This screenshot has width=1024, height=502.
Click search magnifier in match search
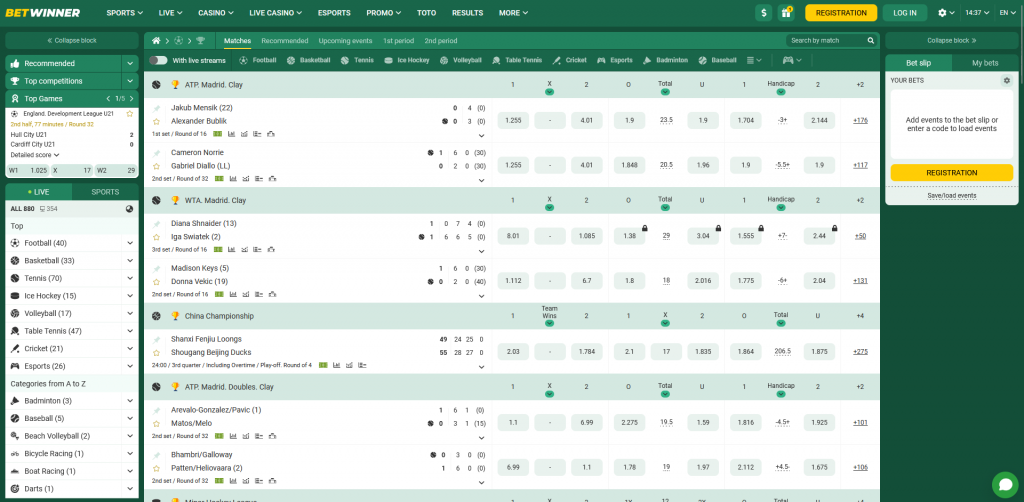click(871, 40)
